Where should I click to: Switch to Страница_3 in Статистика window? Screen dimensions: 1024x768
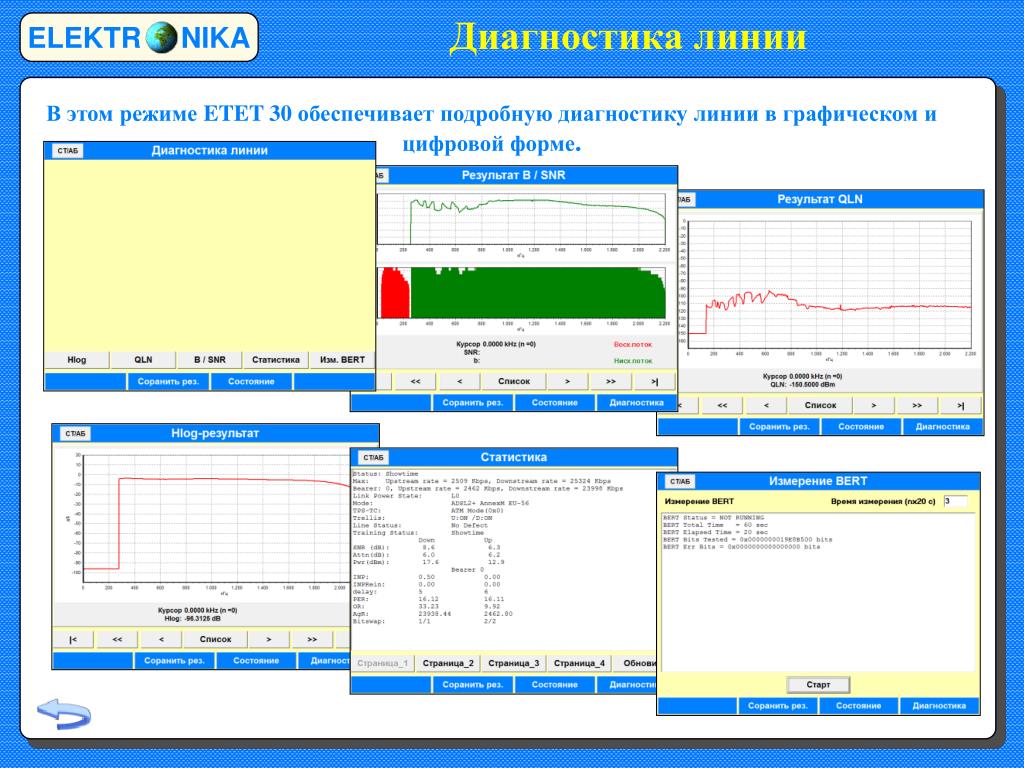tap(514, 664)
